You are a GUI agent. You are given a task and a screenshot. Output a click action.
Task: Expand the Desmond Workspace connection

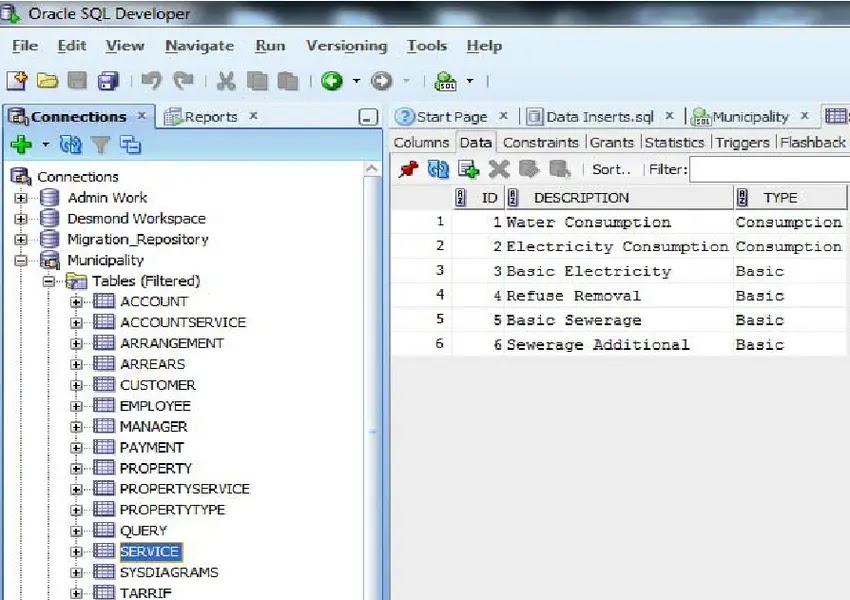tap(21, 219)
